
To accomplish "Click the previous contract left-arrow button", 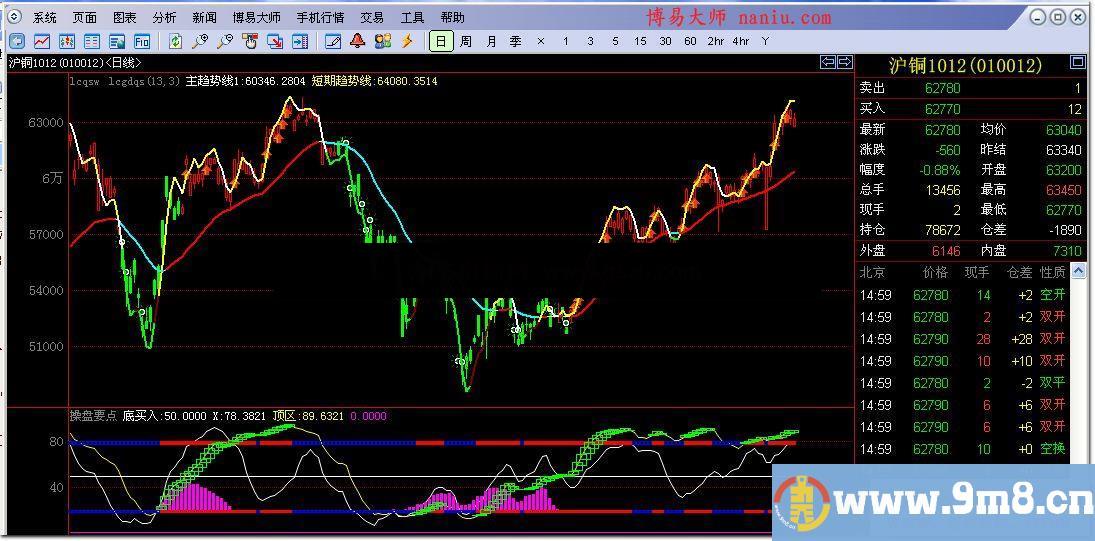I will pos(828,62).
